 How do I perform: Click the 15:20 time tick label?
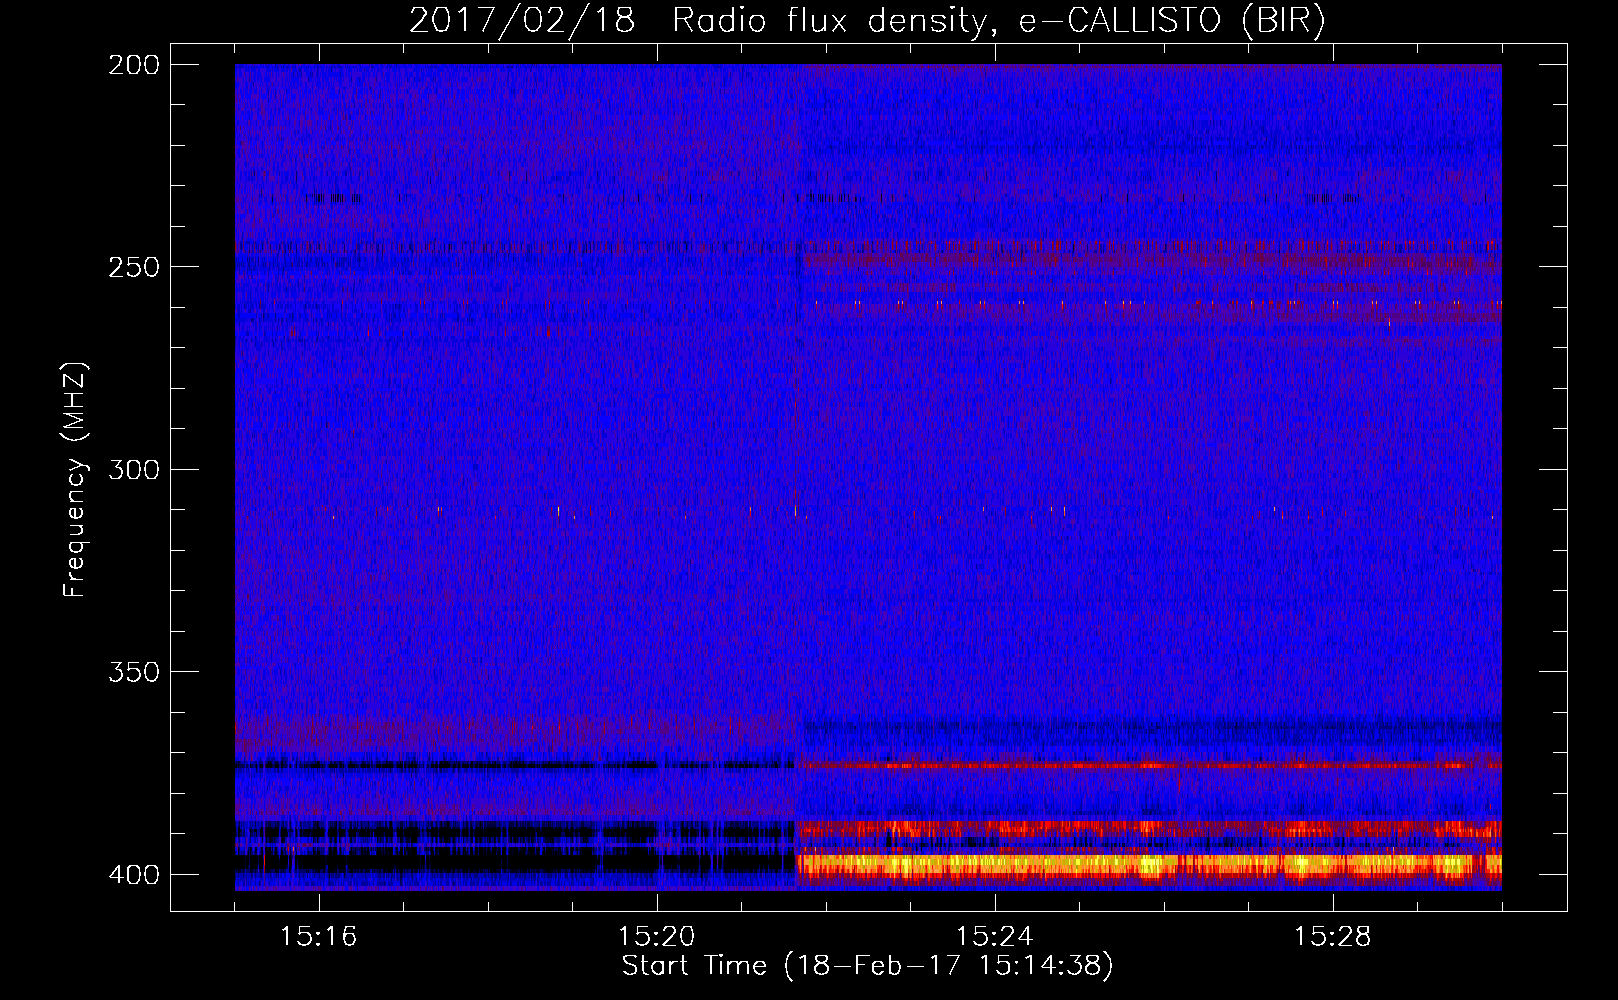(657, 936)
